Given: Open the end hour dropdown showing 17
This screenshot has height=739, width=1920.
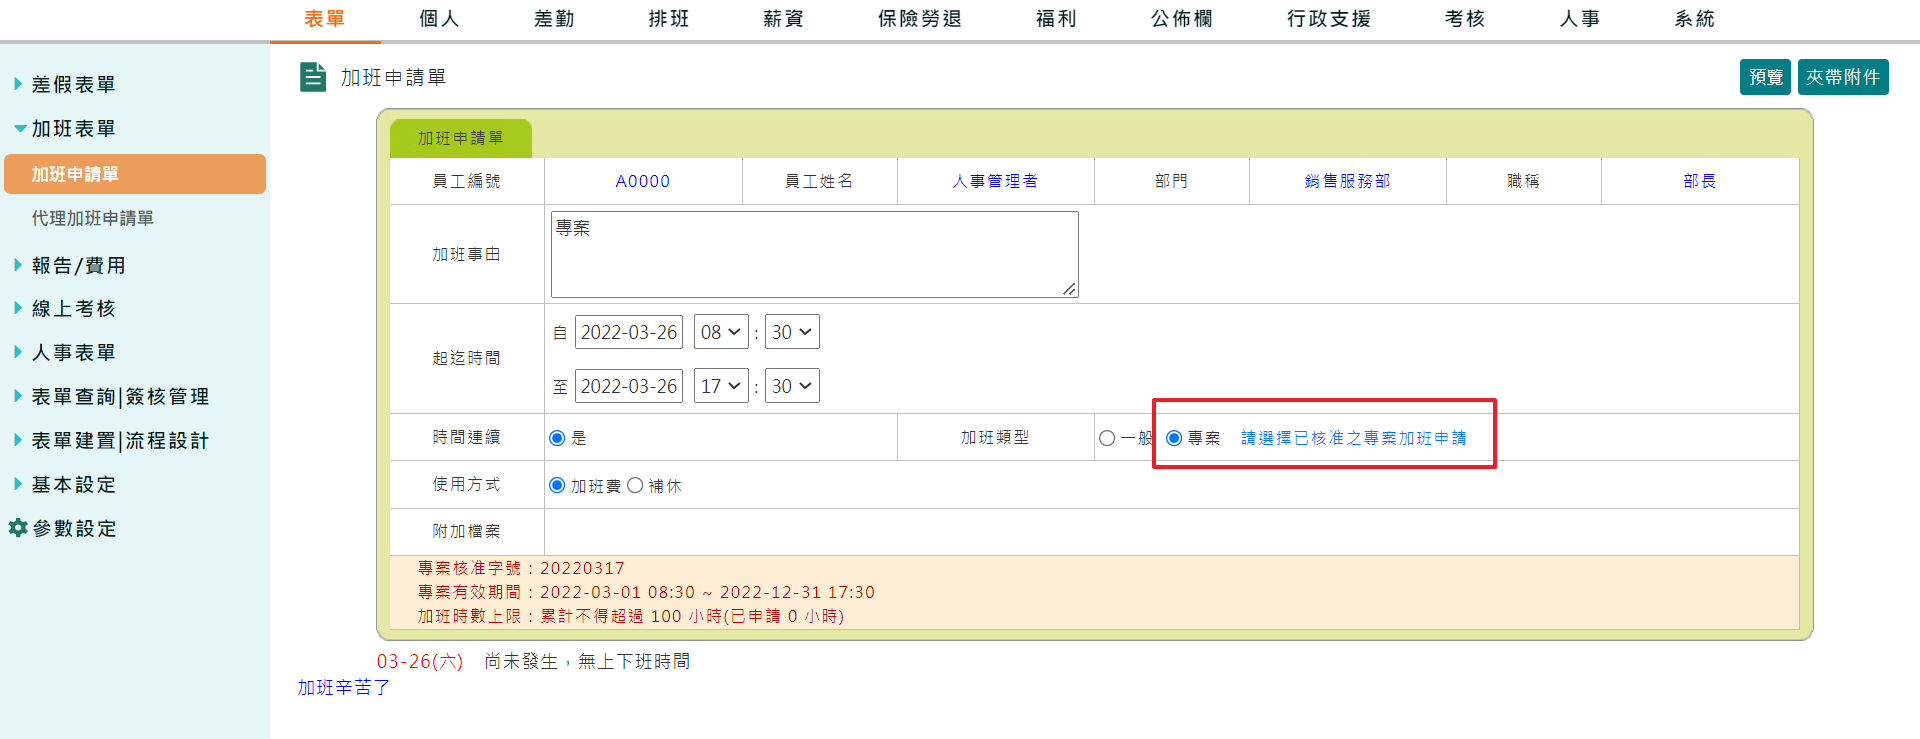Looking at the screenshot, I should [x=721, y=386].
